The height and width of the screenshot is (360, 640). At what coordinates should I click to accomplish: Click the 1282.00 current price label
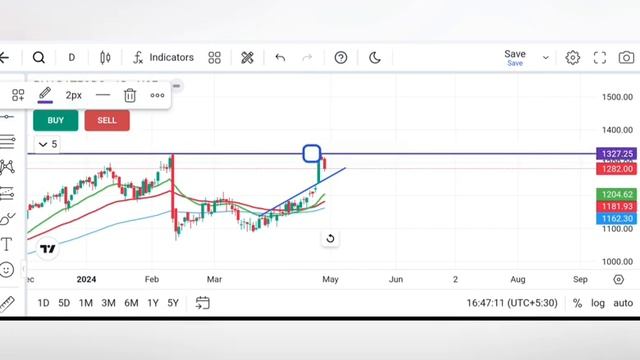[x=616, y=169]
